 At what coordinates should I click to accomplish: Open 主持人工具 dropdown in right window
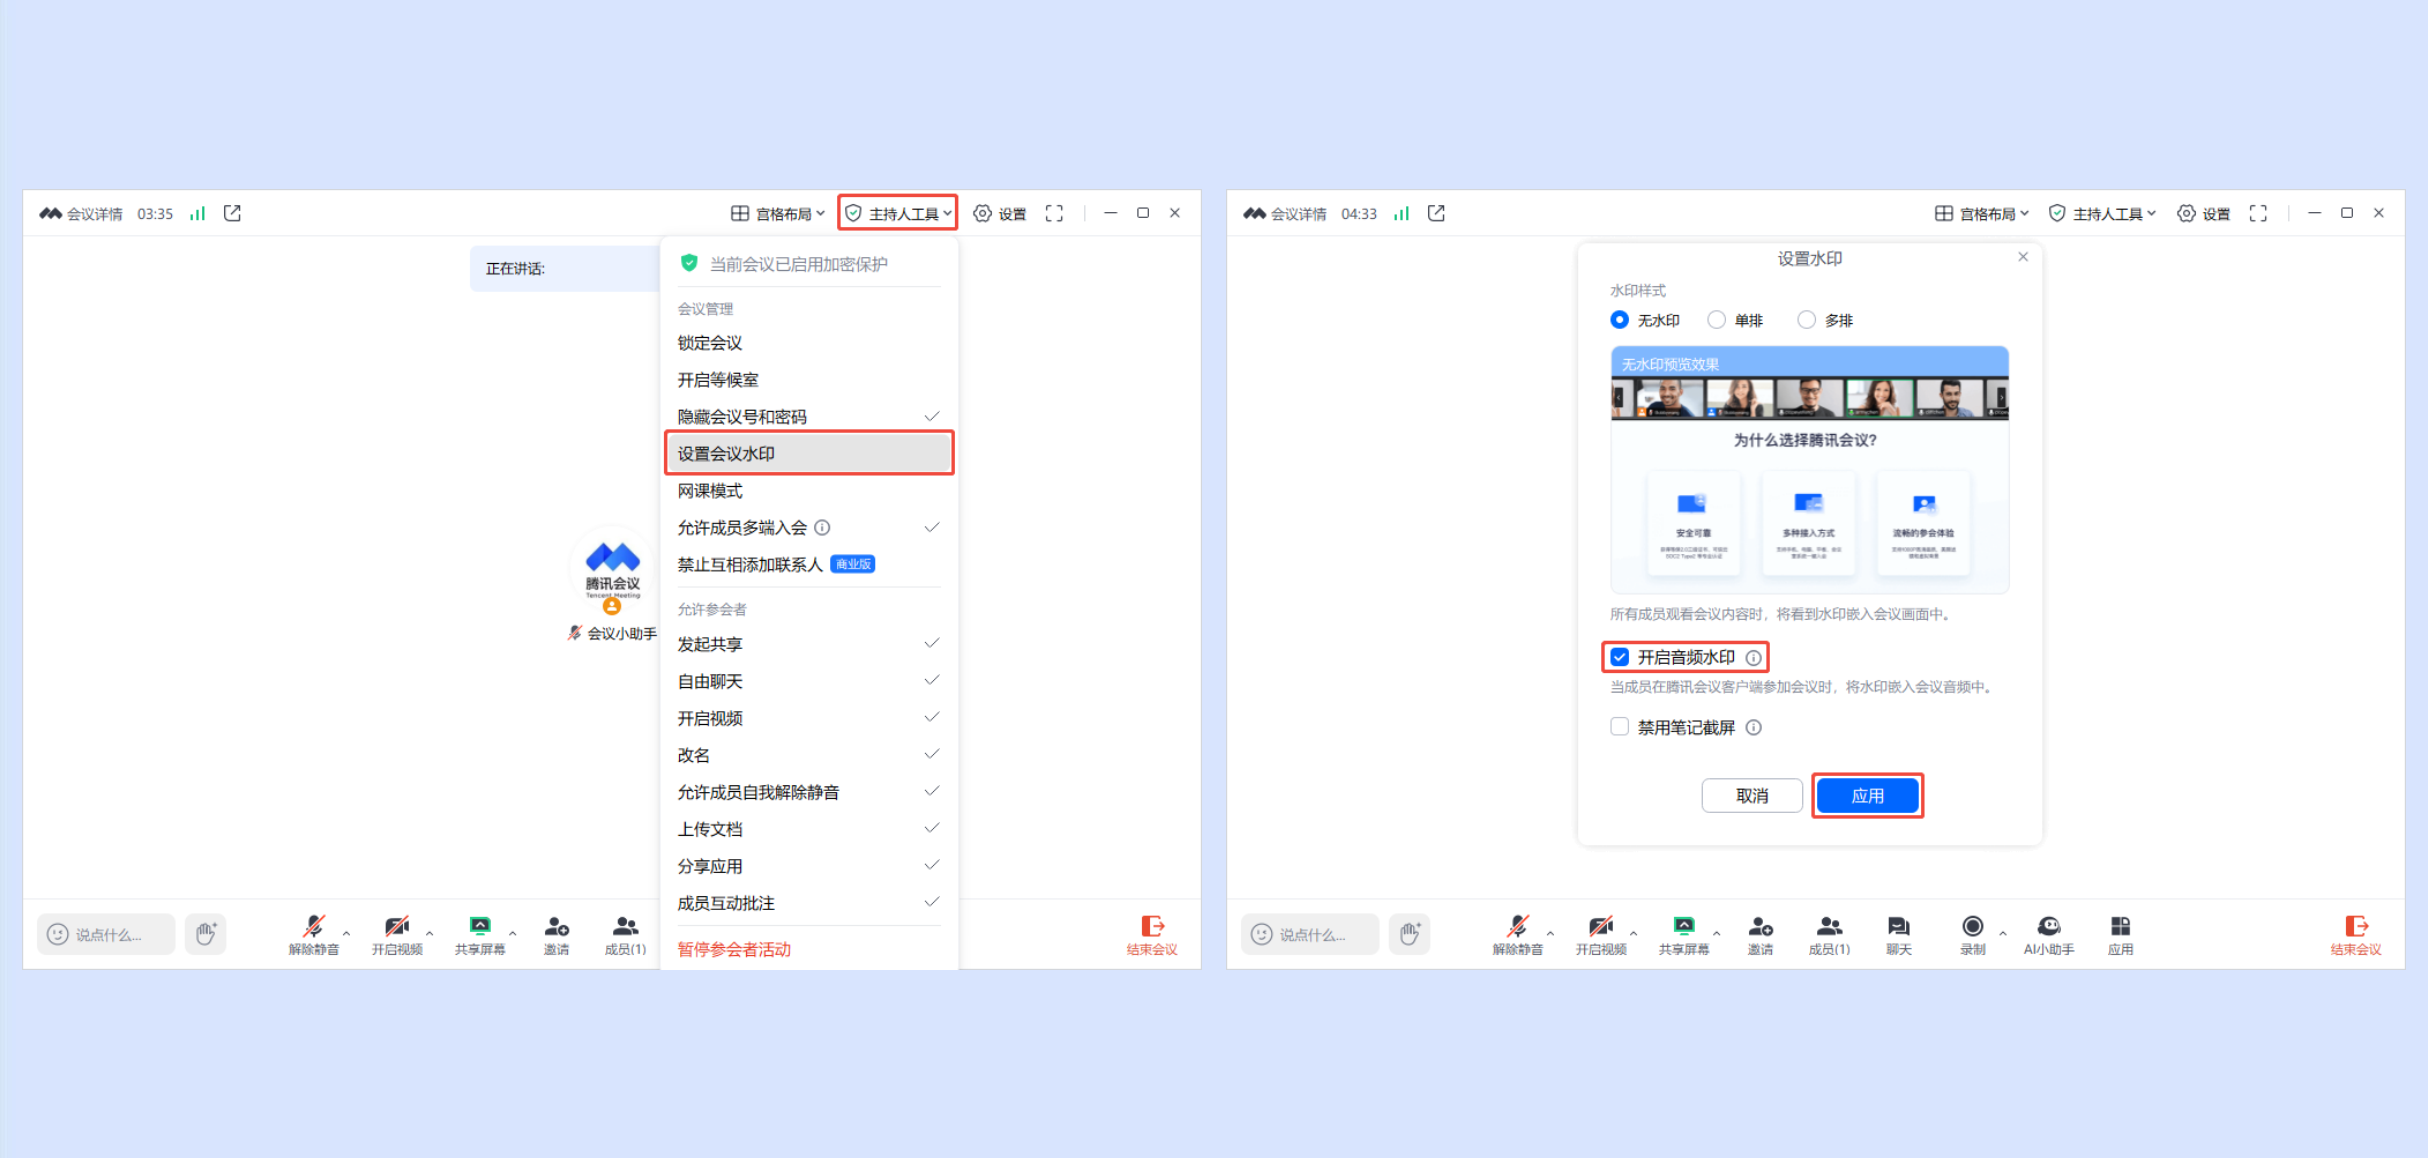(2101, 213)
